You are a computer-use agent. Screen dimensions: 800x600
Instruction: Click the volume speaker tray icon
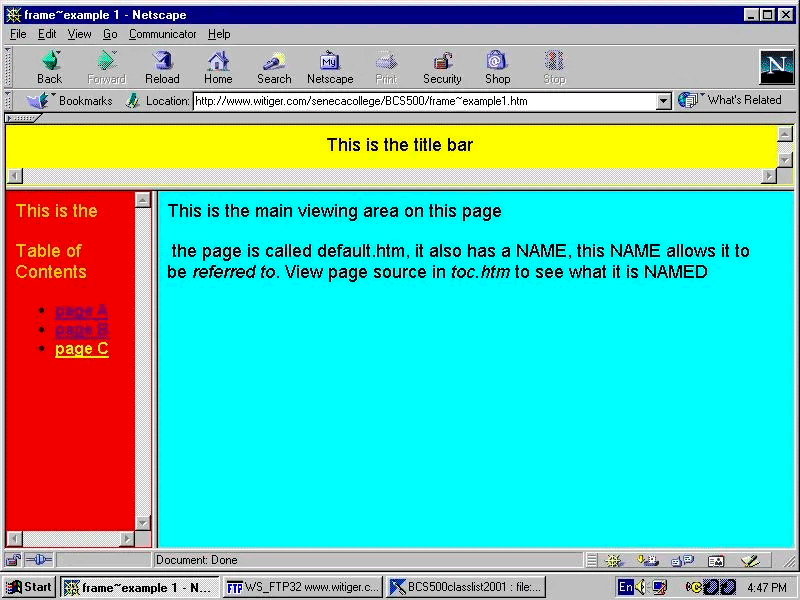tap(641, 587)
